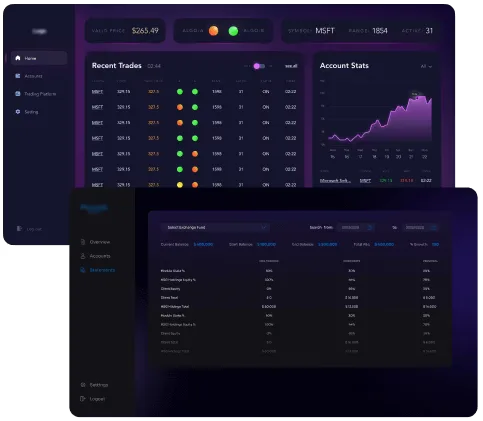Expand the Select Exchange Fund dropdown

pyautogui.click(x=215, y=227)
